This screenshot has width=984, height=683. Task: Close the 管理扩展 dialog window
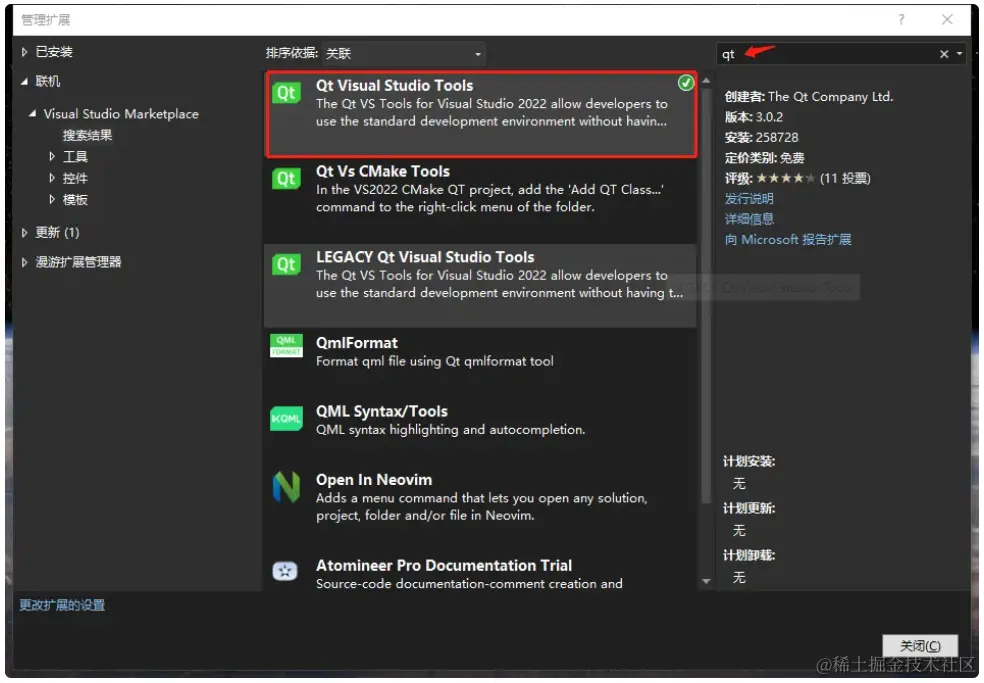pyautogui.click(x=947, y=19)
